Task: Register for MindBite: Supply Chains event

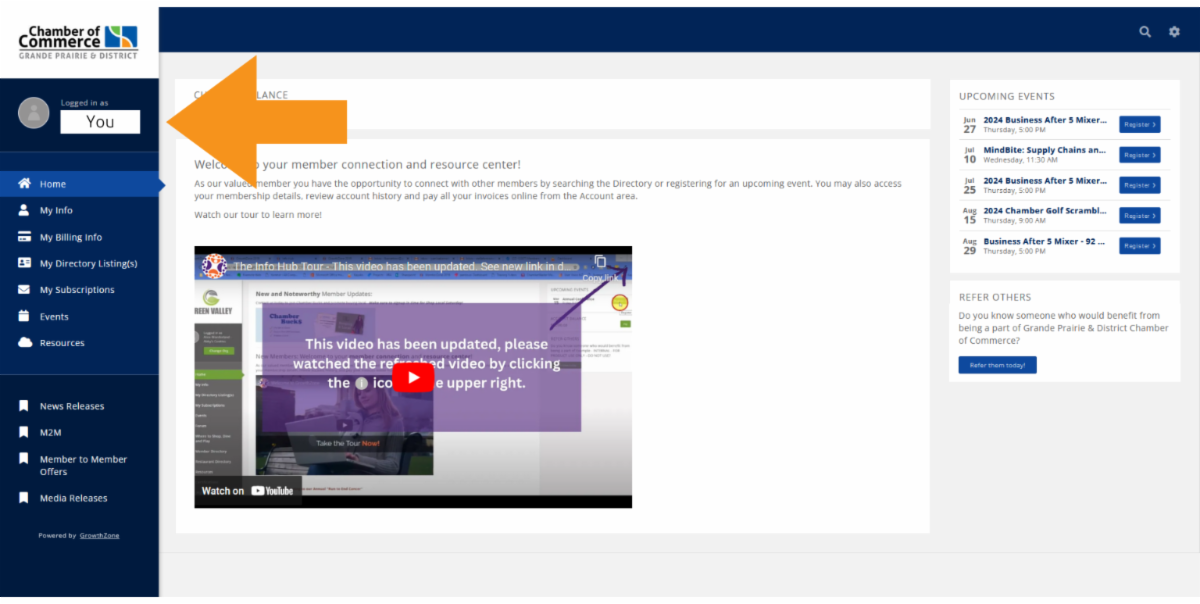Action: 1139,155
